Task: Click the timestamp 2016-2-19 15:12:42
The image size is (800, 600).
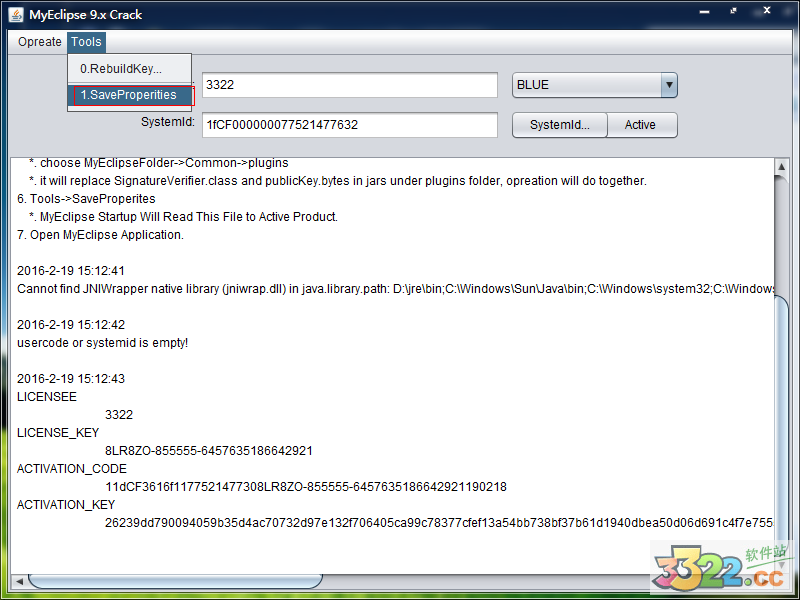Action: coord(71,325)
